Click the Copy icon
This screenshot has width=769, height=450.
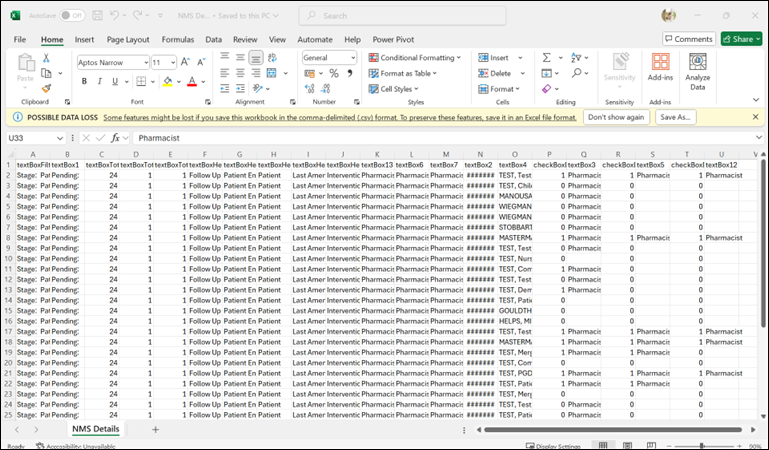pos(47,73)
